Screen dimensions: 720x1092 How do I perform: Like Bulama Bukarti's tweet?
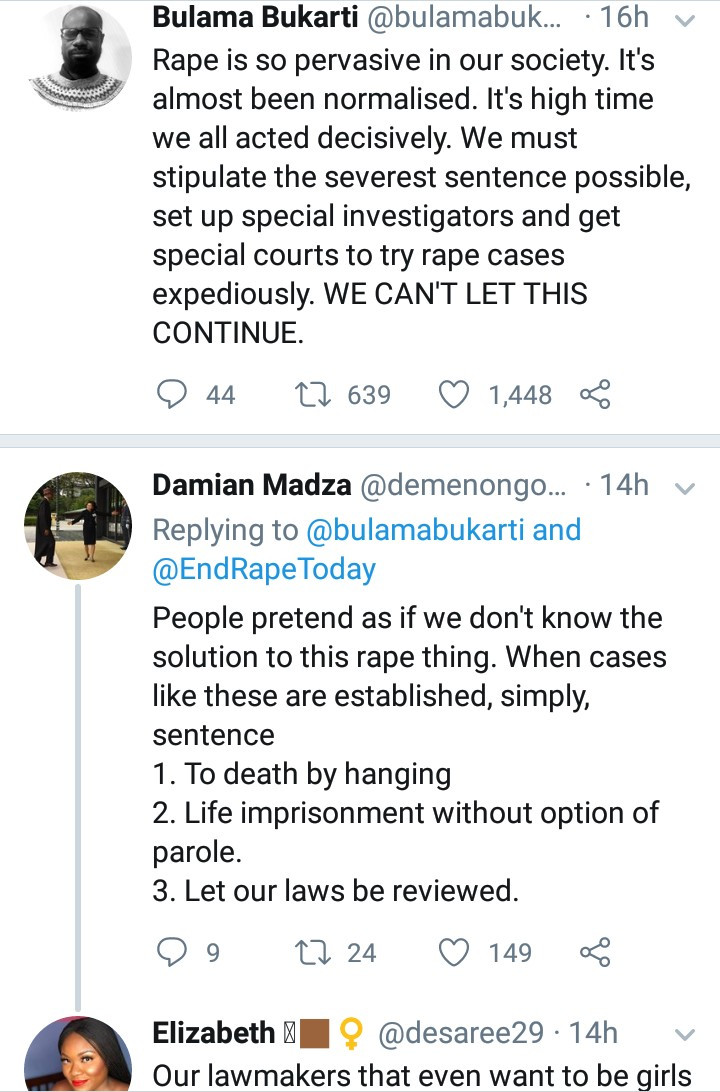pyautogui.click(x=456, y=395)
